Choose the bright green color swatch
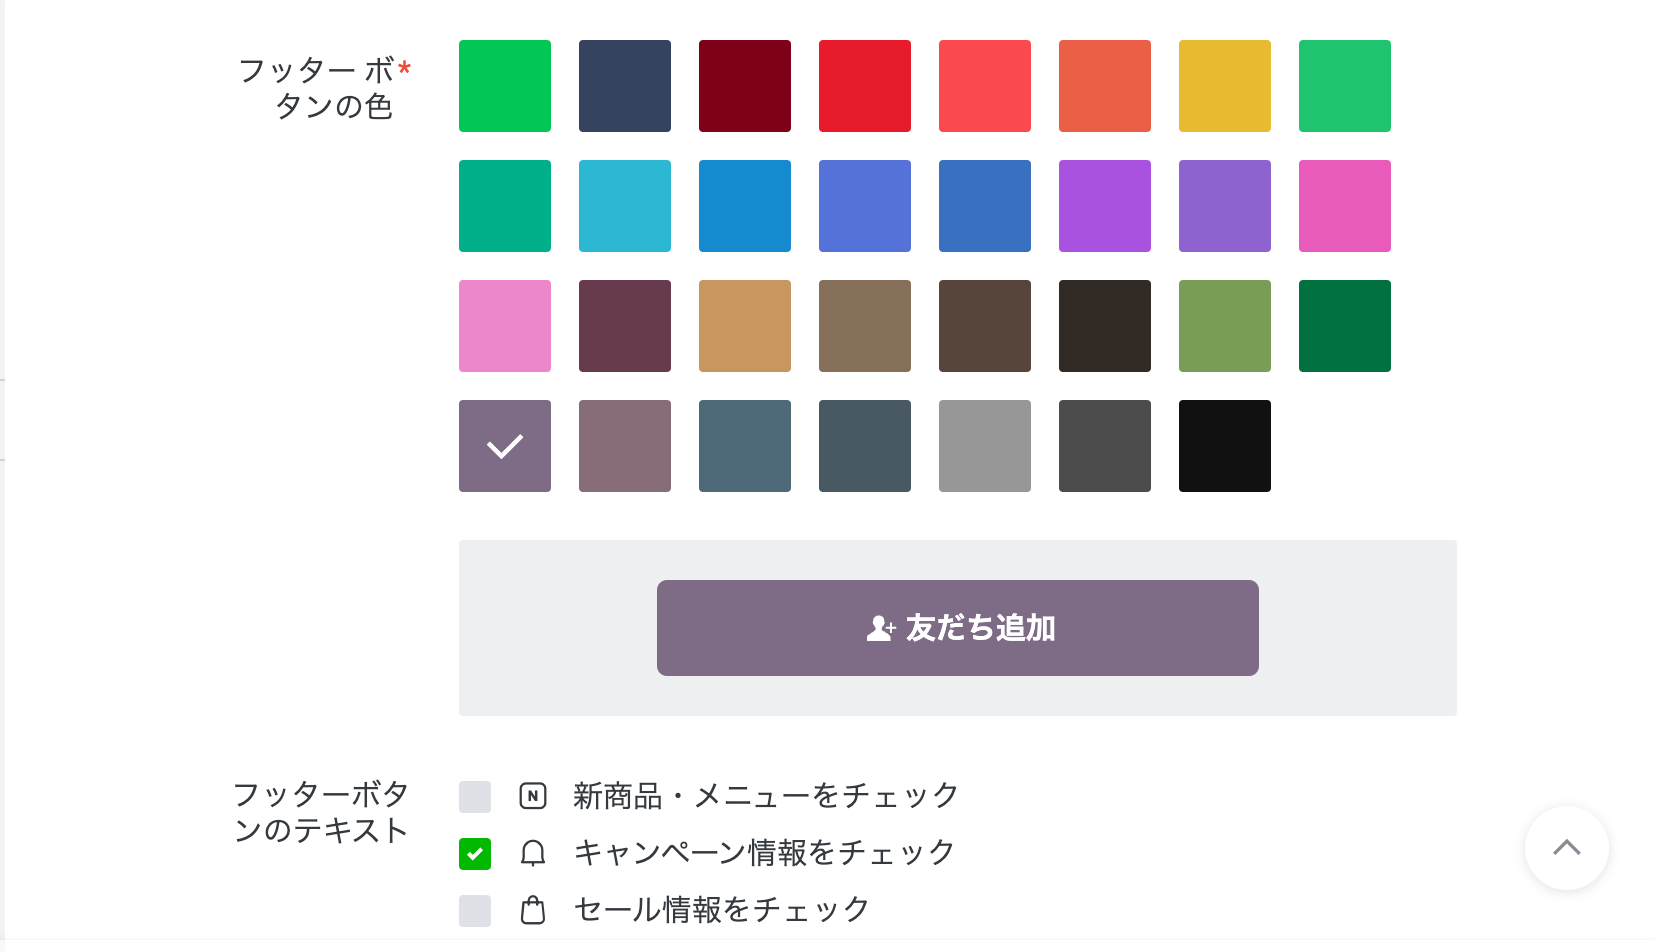The height and width of the screenshot is (952, 1655). point(505,86)
